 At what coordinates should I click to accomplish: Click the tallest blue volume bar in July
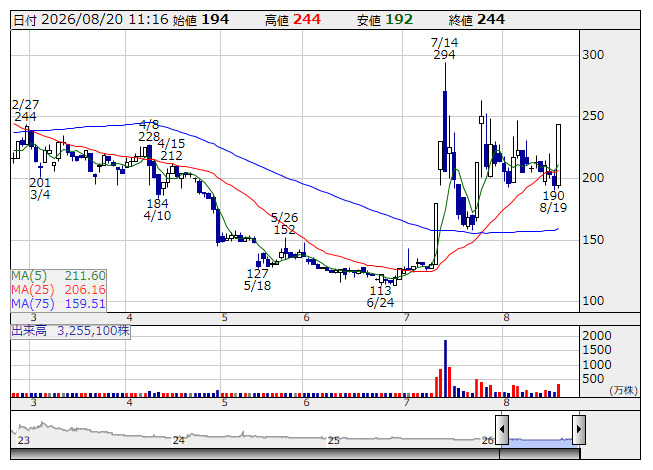445,368
